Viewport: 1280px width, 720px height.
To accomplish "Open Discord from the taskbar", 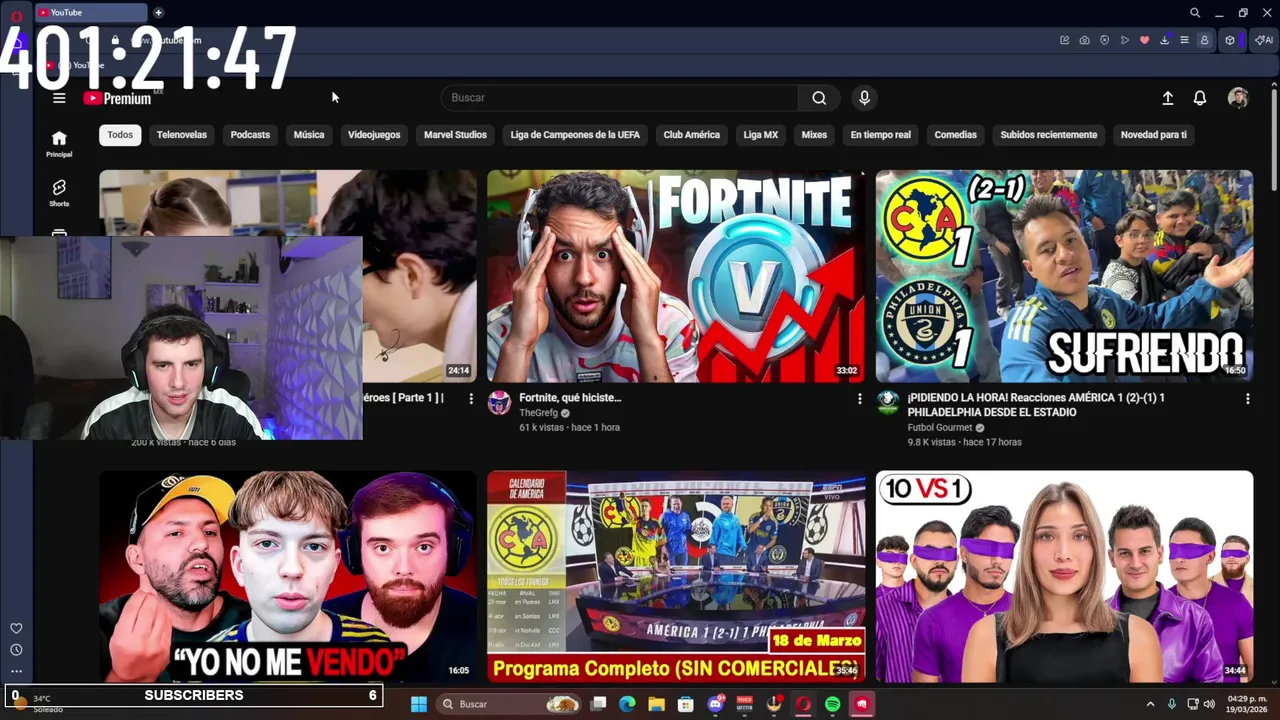I will (715, 704).
